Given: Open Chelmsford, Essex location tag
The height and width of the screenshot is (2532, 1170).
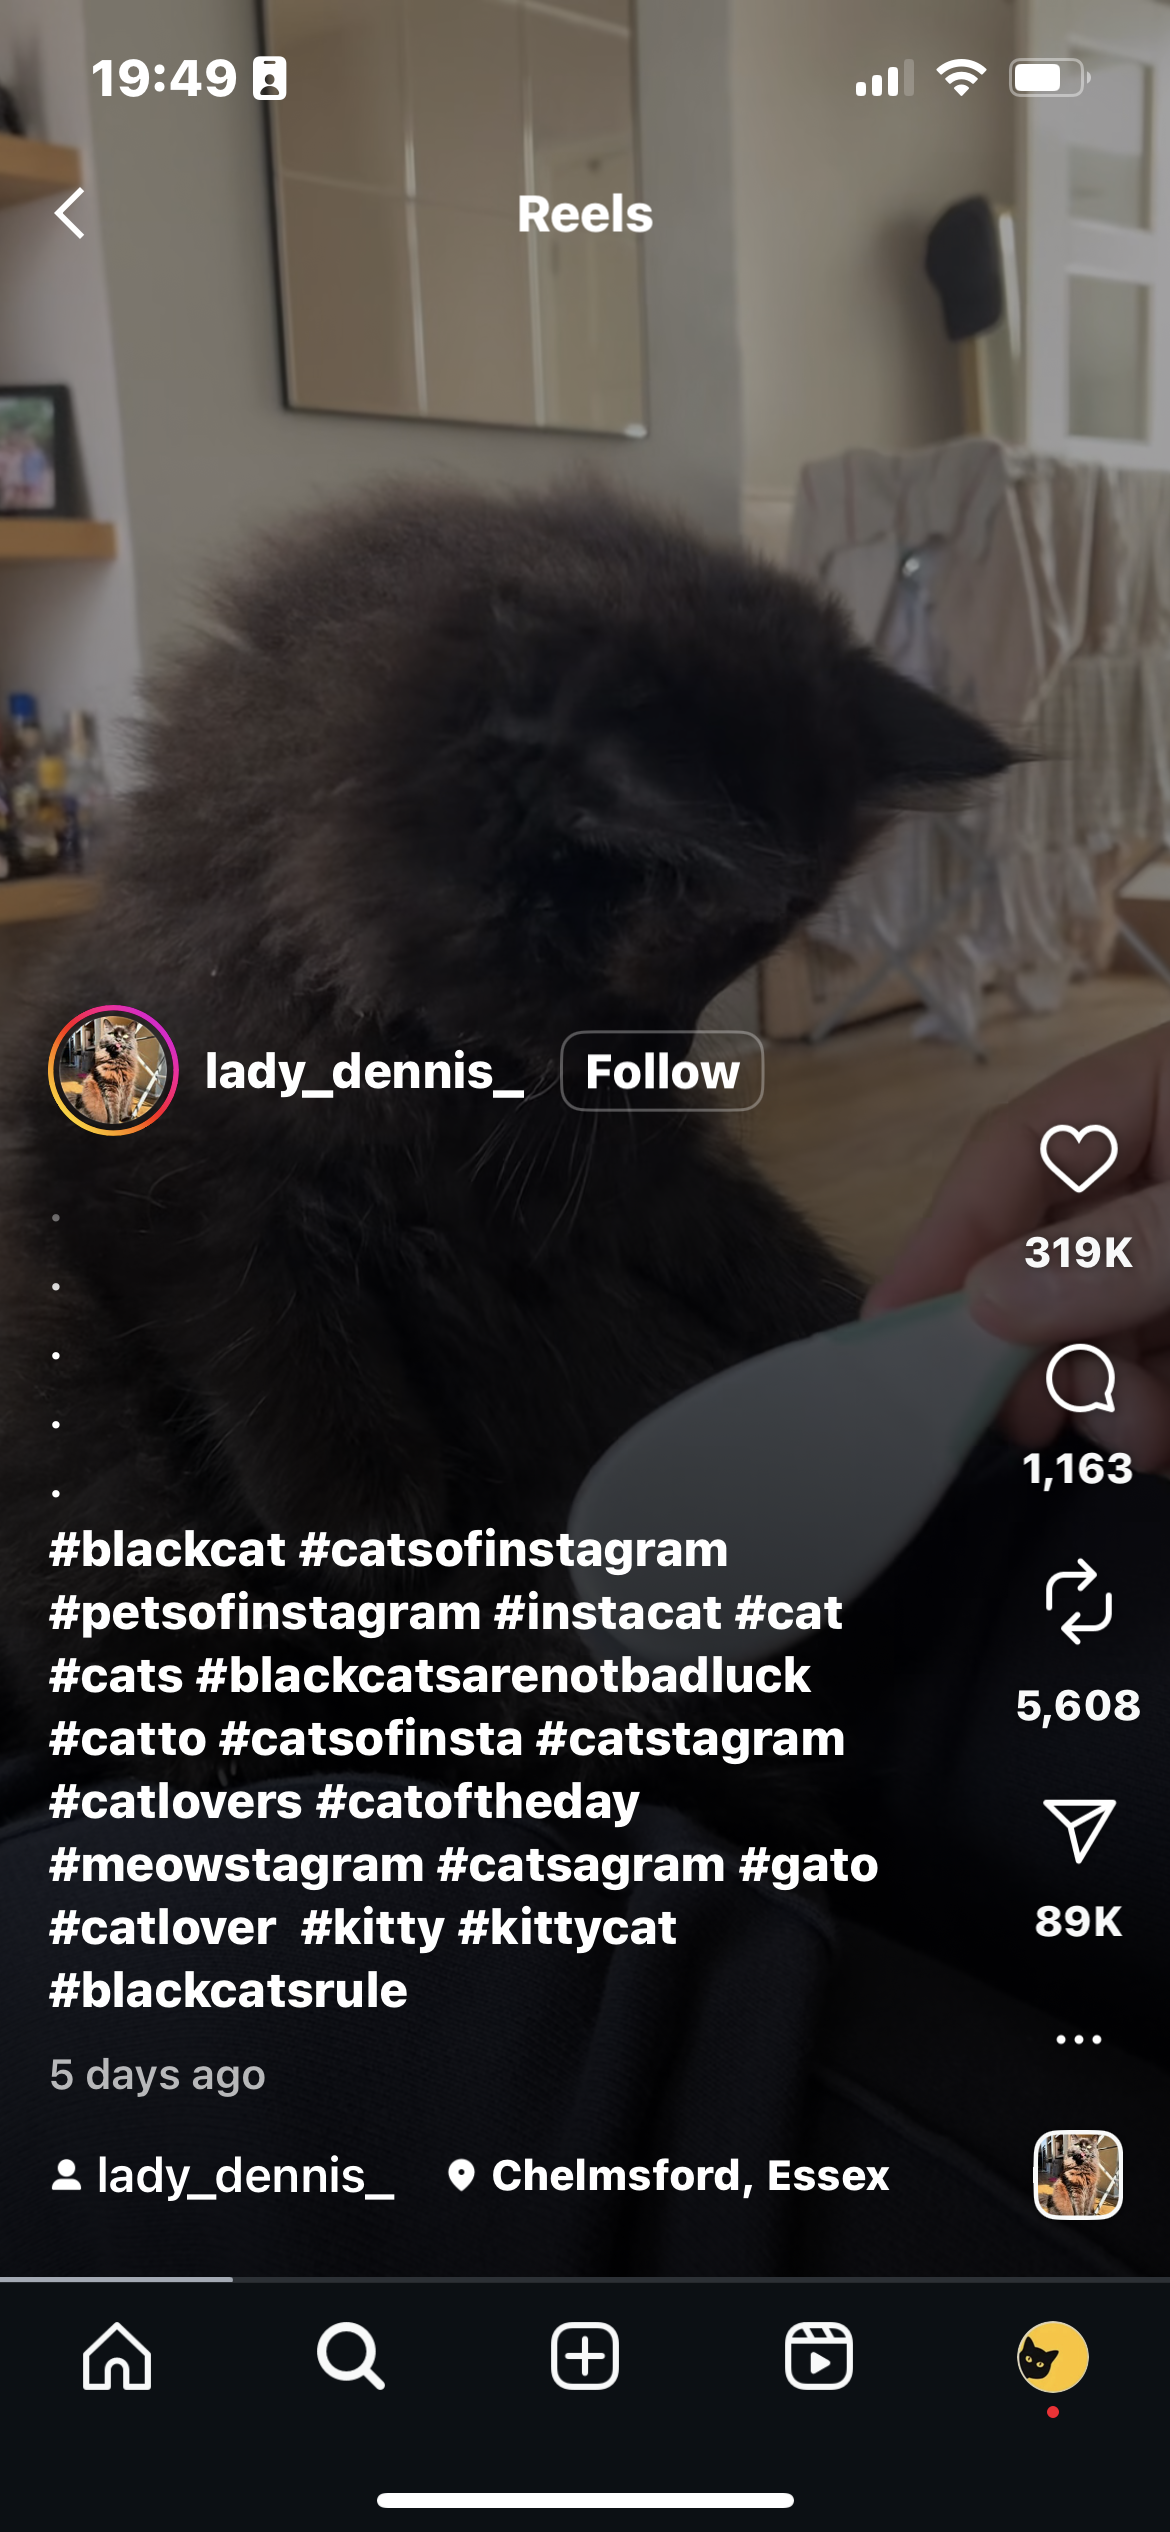Looking at the screenshot, I should click(668, 2175).
